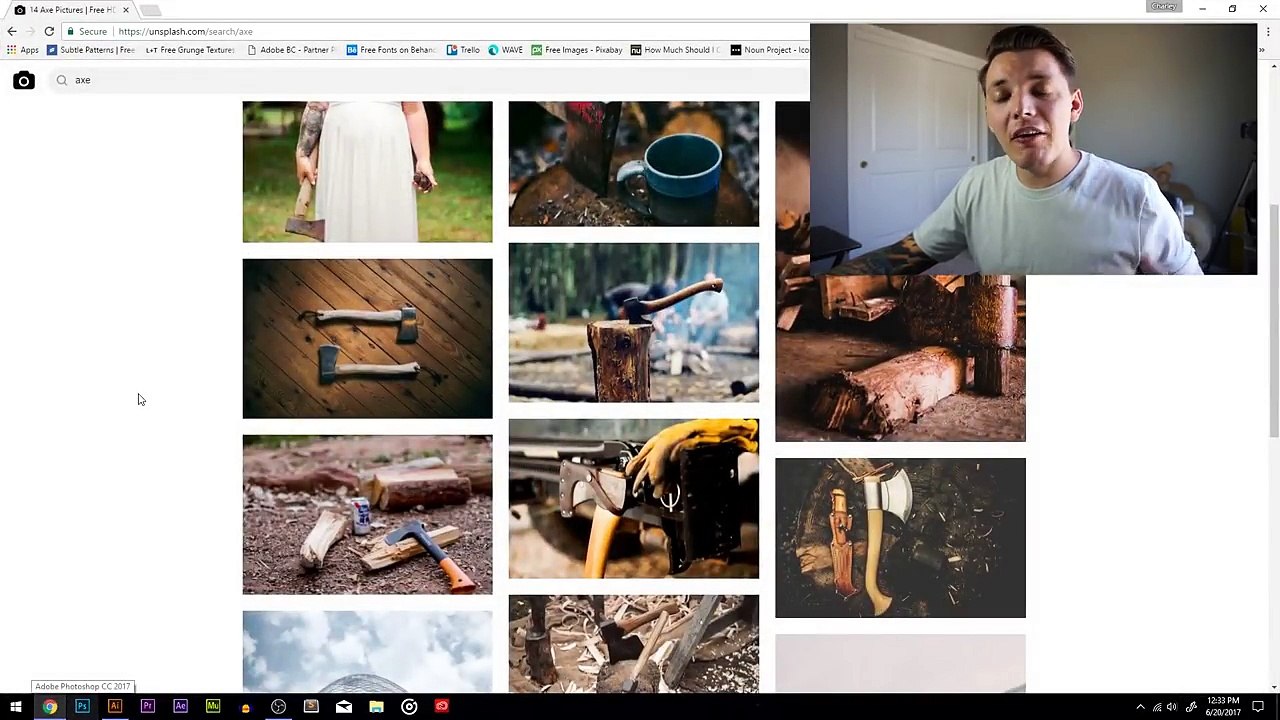This screenshot has height=720, width=1280.
Task: Open OBS Studio from the taskbar
Action: pos(278,707)
